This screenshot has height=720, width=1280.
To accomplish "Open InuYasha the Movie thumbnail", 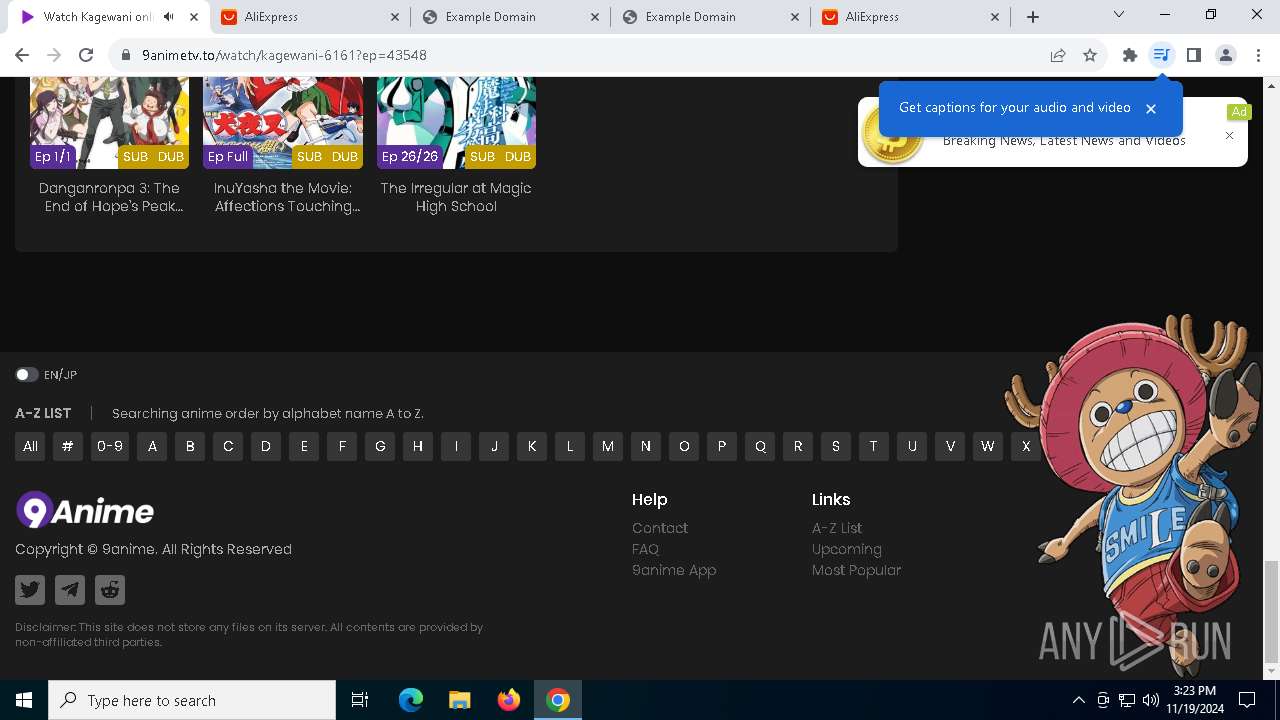I will pos(283,122).
